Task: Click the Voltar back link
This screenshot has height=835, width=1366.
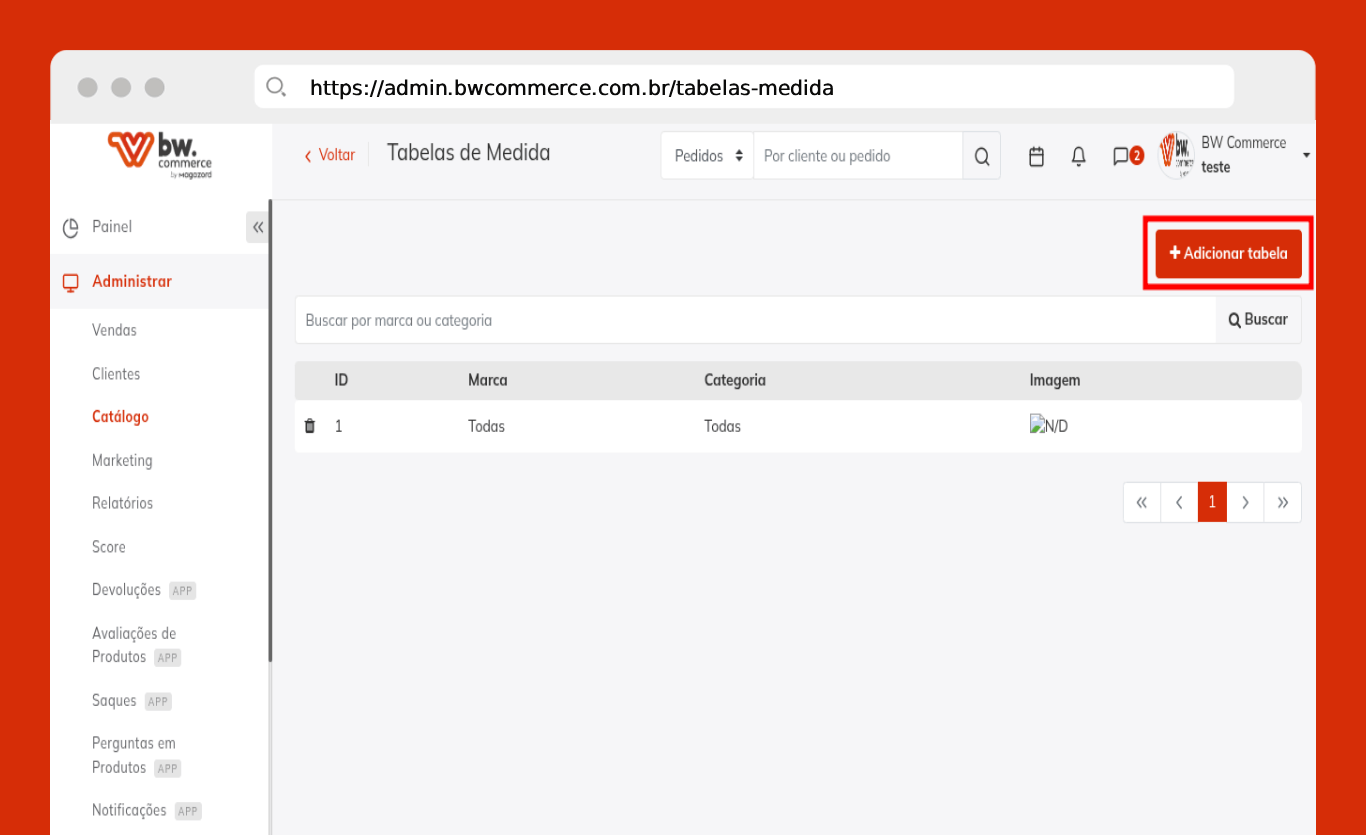Action: point(330,155)
